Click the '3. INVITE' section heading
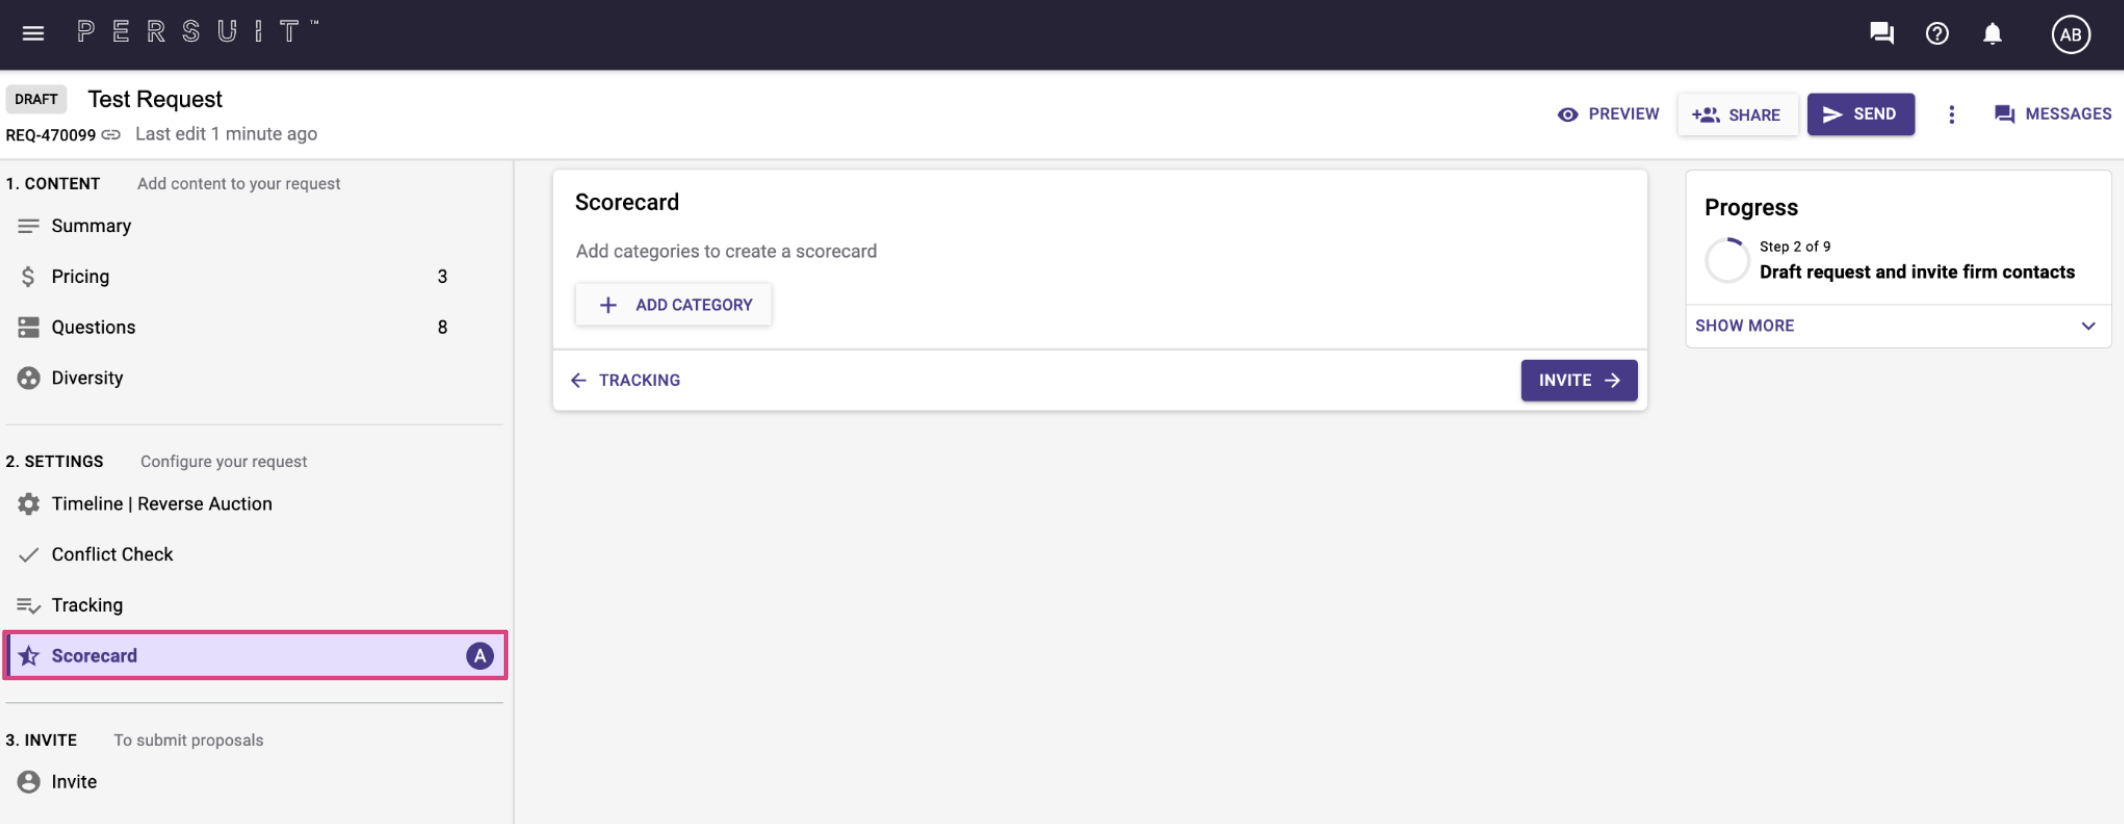The width and height of the screenshot is (2124, 824). [x=41, y=740]
